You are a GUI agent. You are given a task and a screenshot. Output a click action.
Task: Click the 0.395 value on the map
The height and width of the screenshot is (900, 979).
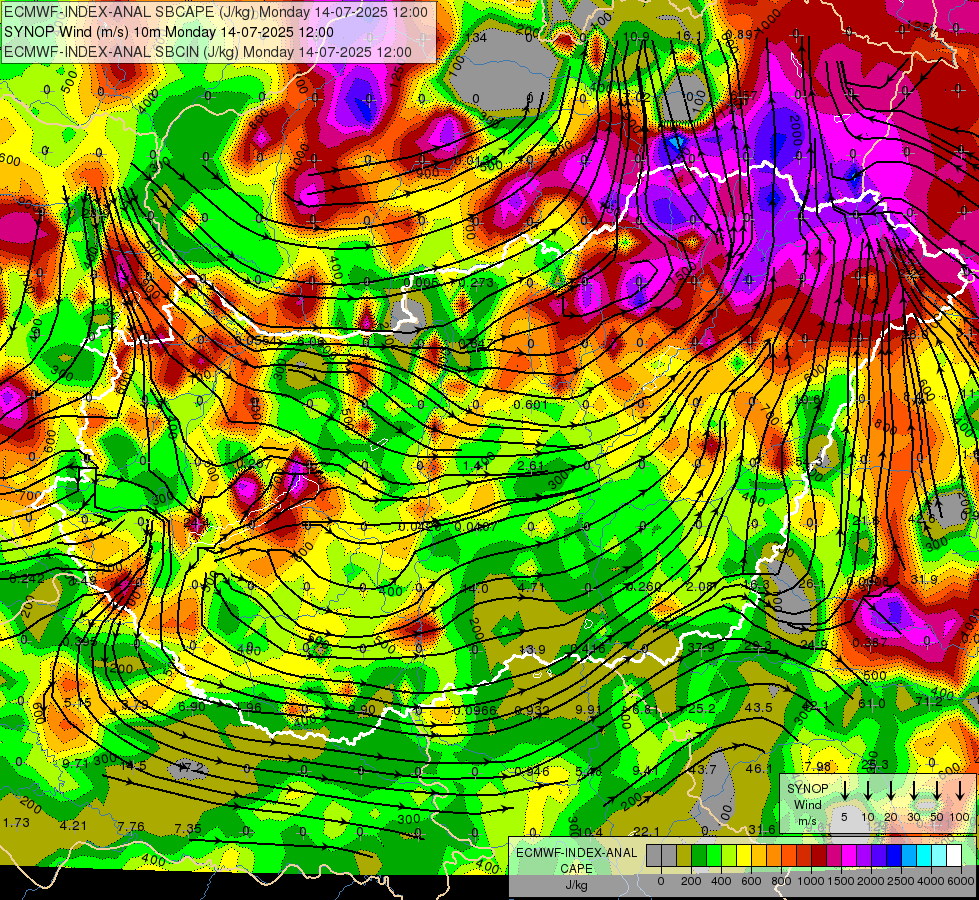(79, 641)
